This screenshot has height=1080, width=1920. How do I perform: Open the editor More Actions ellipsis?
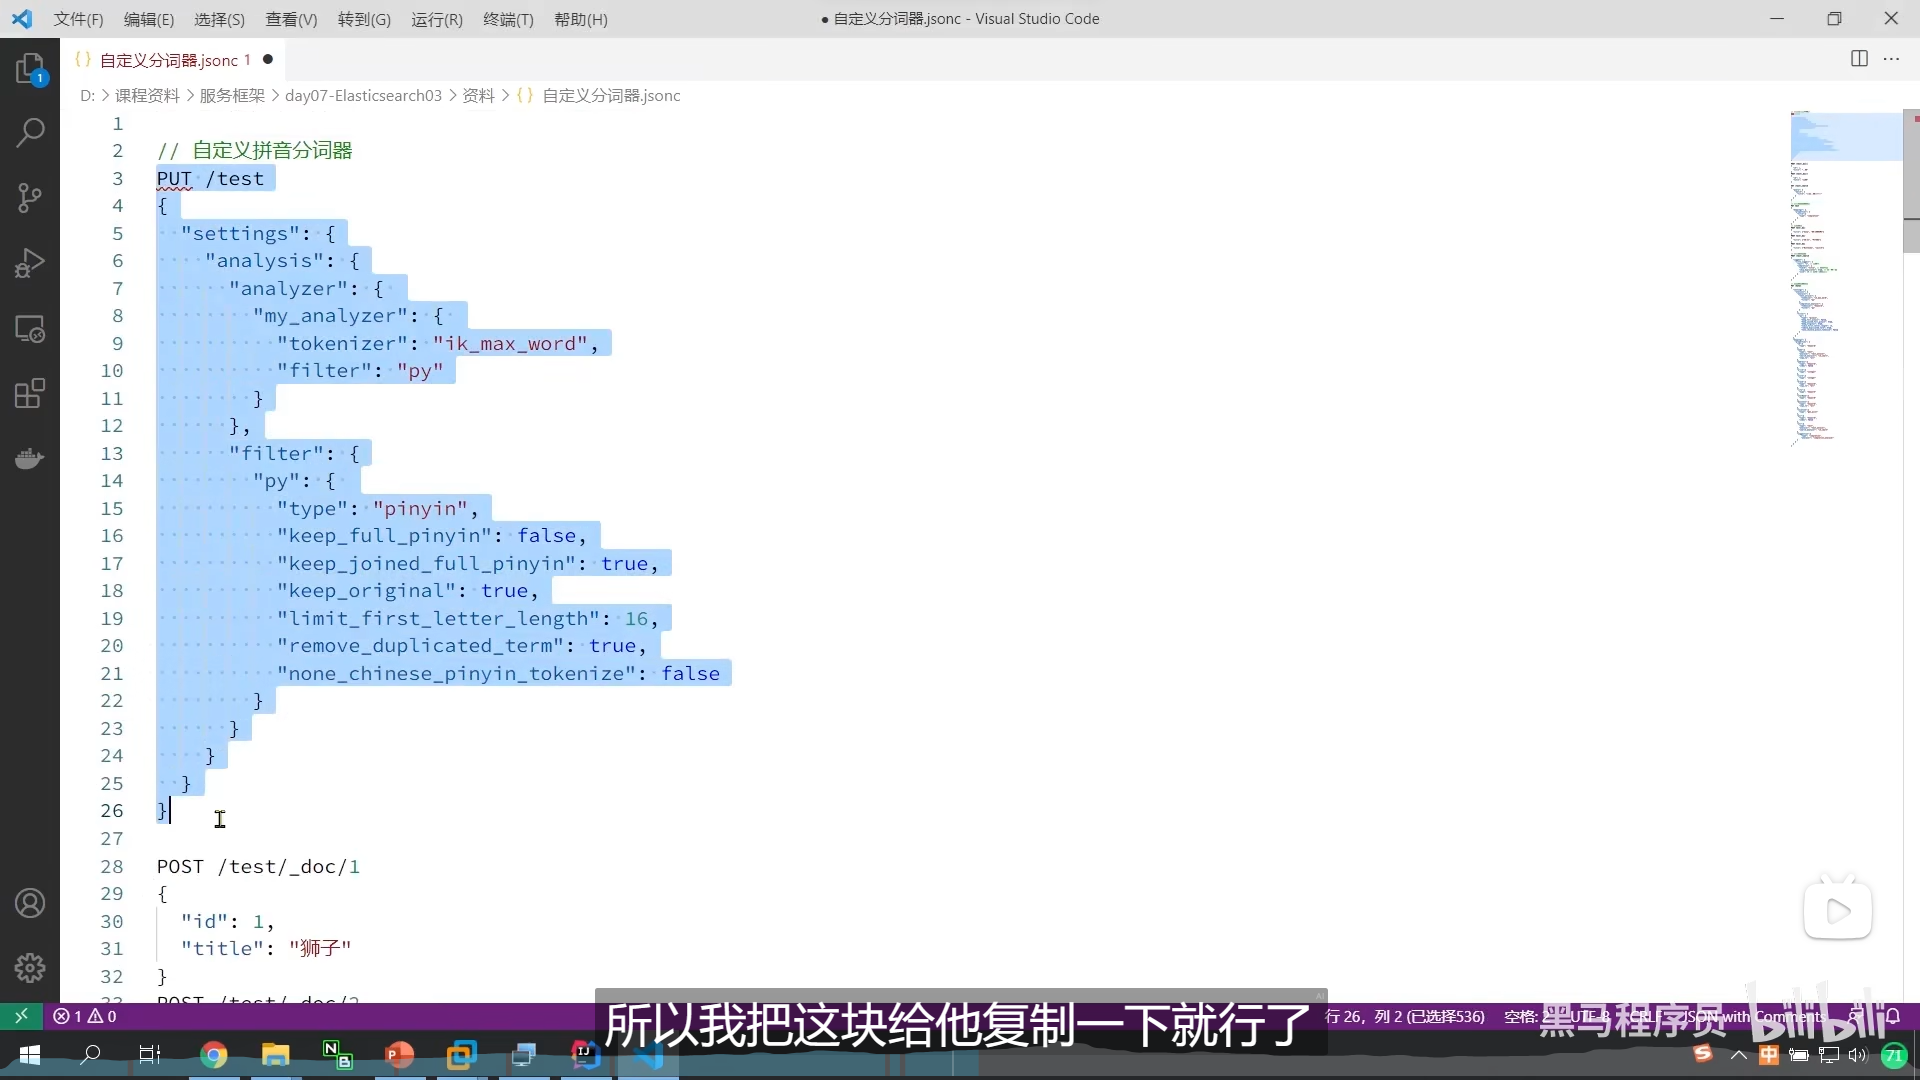coord(1891,59)
